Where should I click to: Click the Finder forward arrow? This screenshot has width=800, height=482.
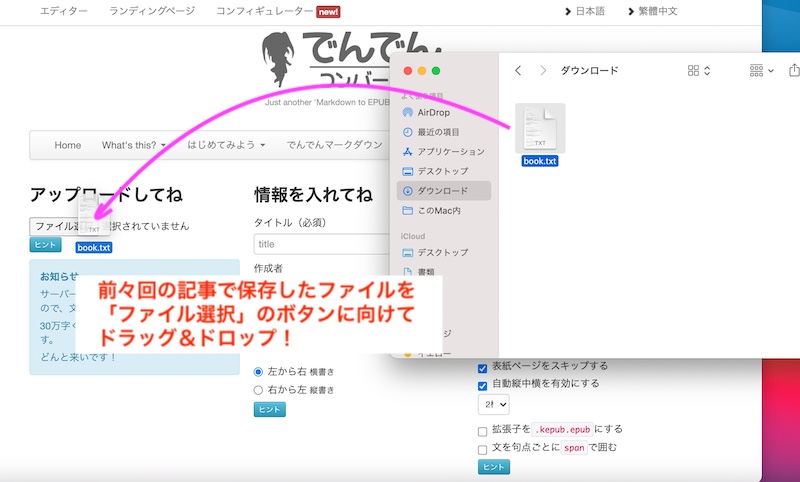543,71
